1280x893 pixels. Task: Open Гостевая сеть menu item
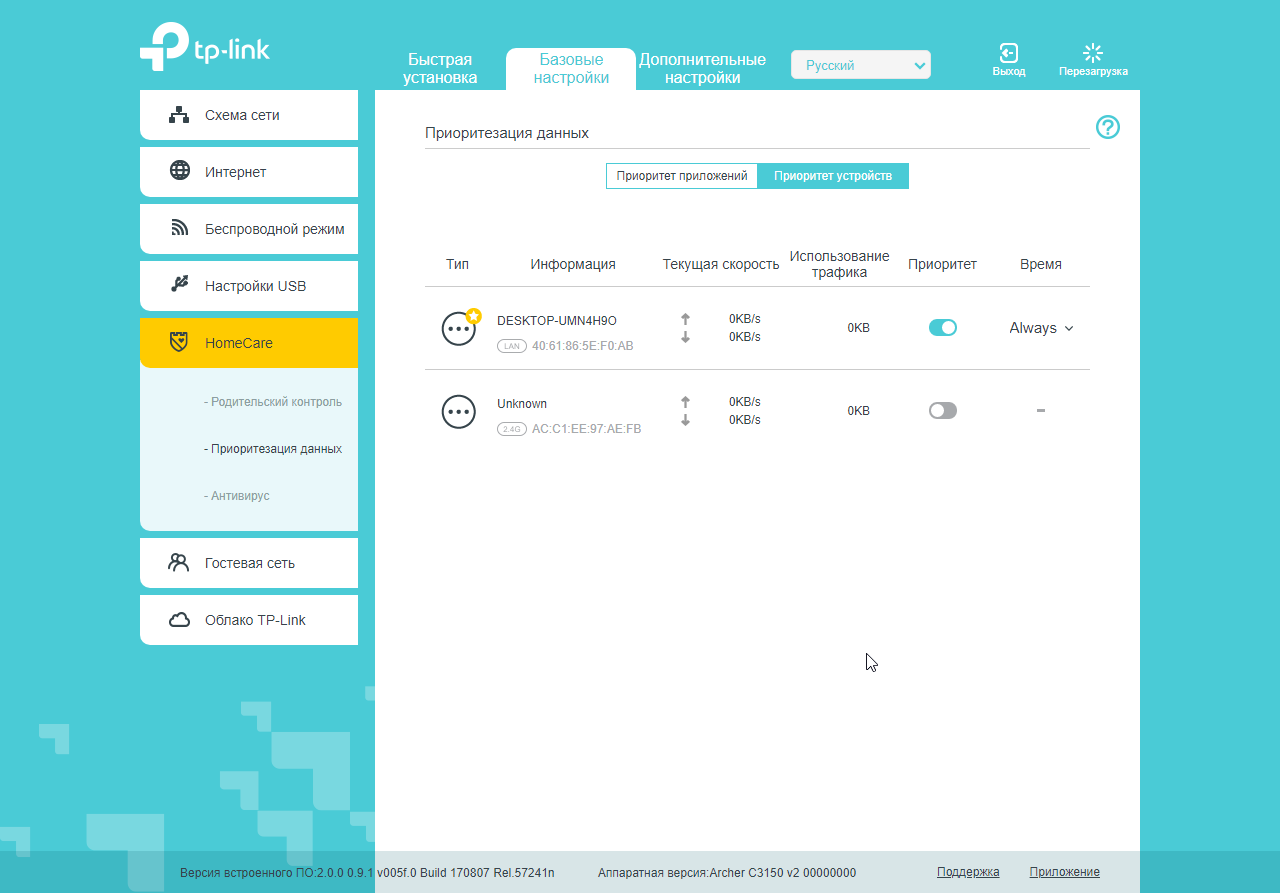[x=249, y=563]
